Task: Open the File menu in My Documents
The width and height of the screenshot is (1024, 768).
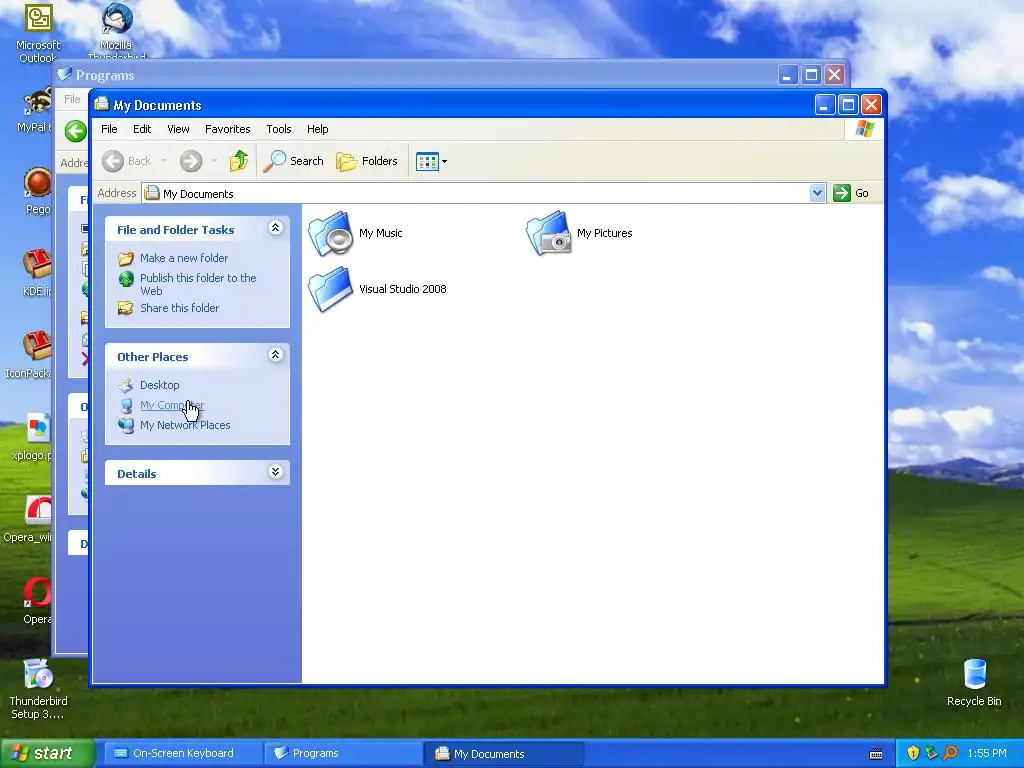Action: [x=109, y=129]
